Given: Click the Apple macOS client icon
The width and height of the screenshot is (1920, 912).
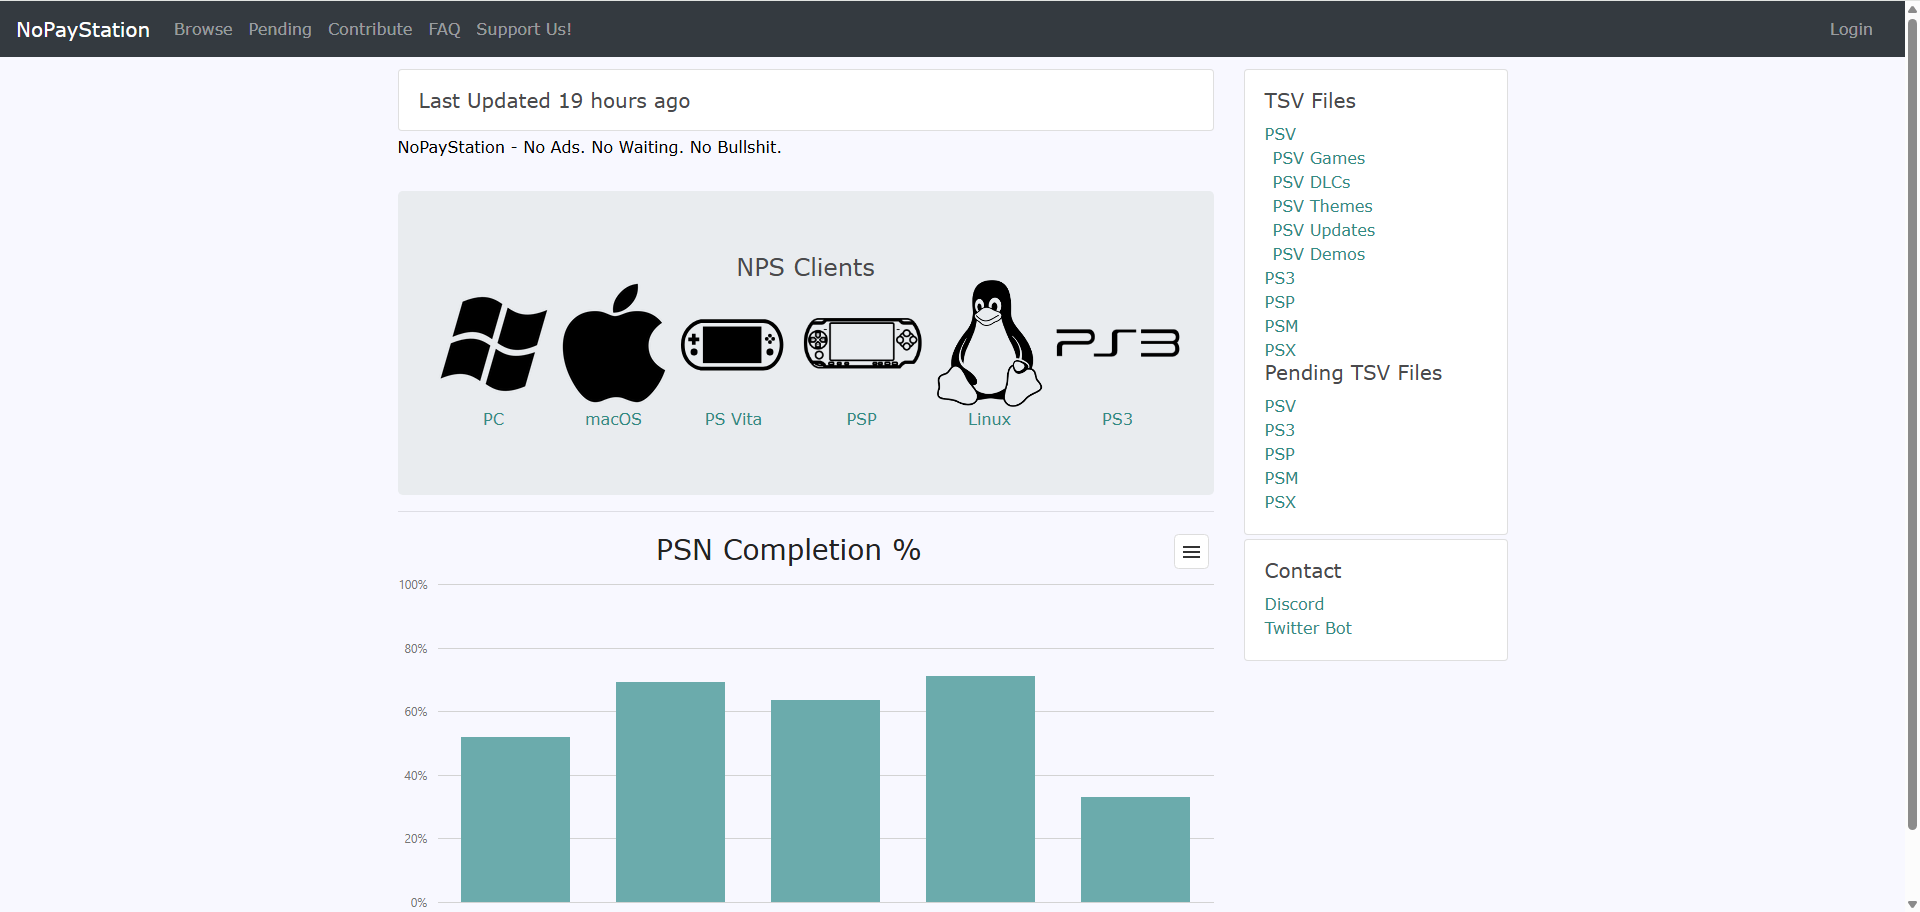Looking at the screenshot, I should click(614, 343).
